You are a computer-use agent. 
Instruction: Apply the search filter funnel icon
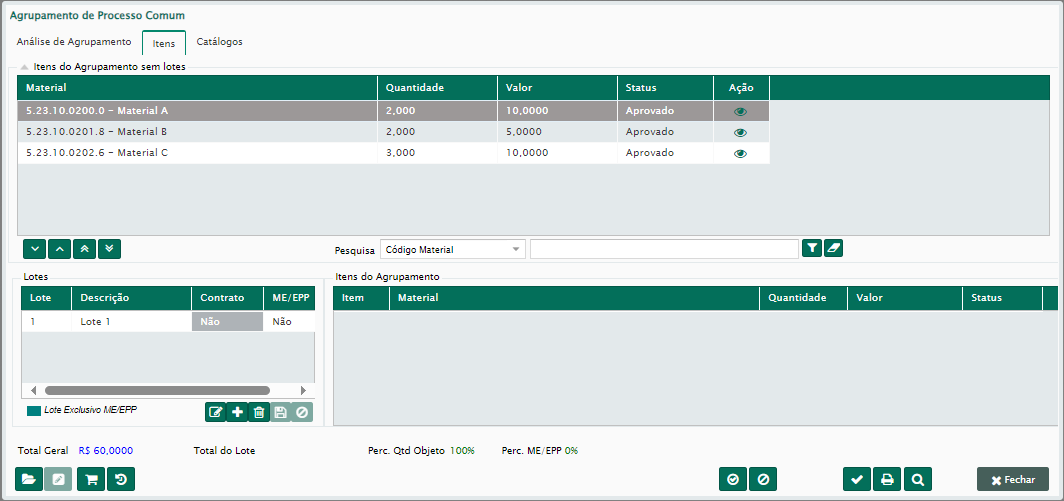(x=812, y=249)
